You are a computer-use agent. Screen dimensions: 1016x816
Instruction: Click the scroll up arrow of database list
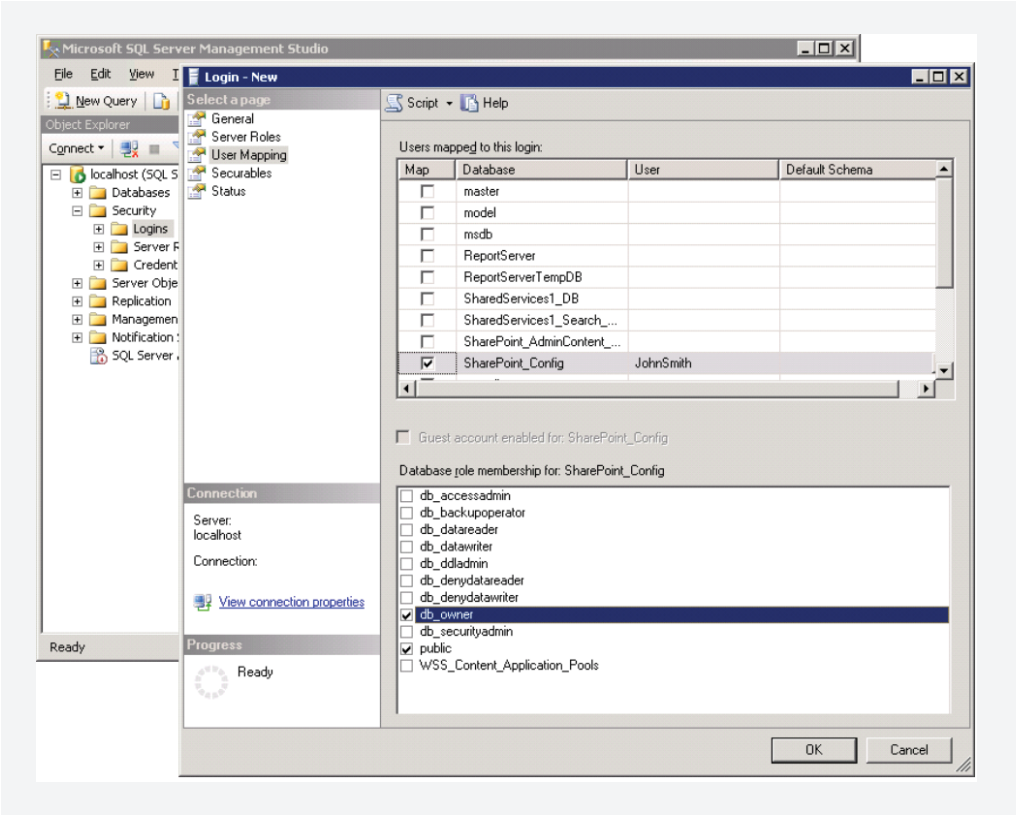click(944, 169)
